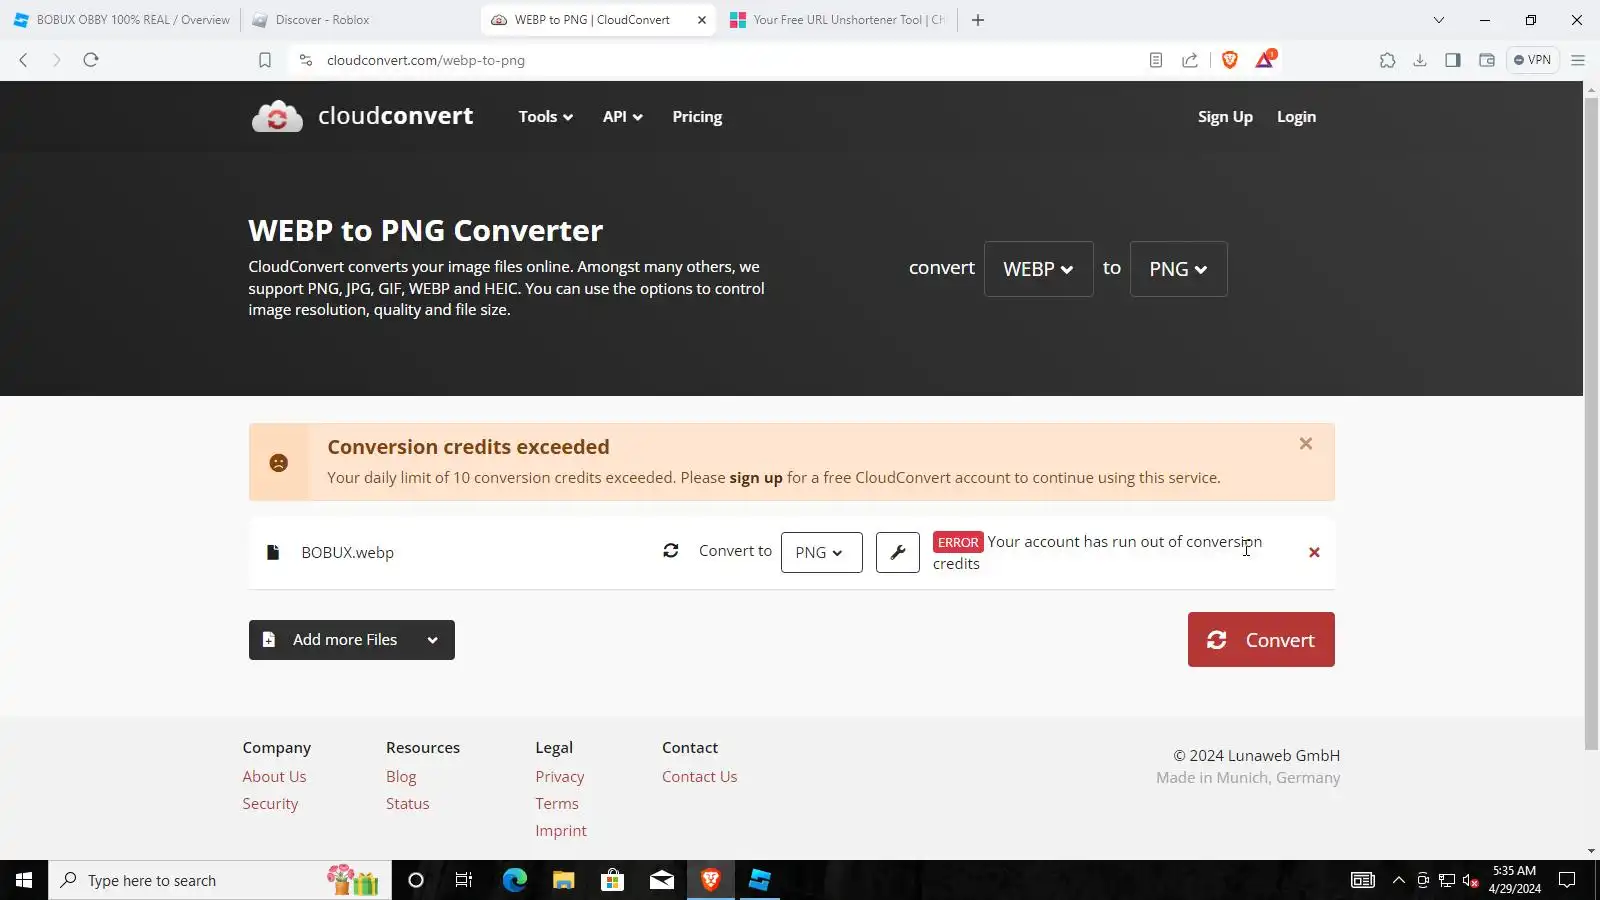The height and width of the screenshot is (900, 1600).
Task: Expand the Tools menu
Action: click(546, 117)
